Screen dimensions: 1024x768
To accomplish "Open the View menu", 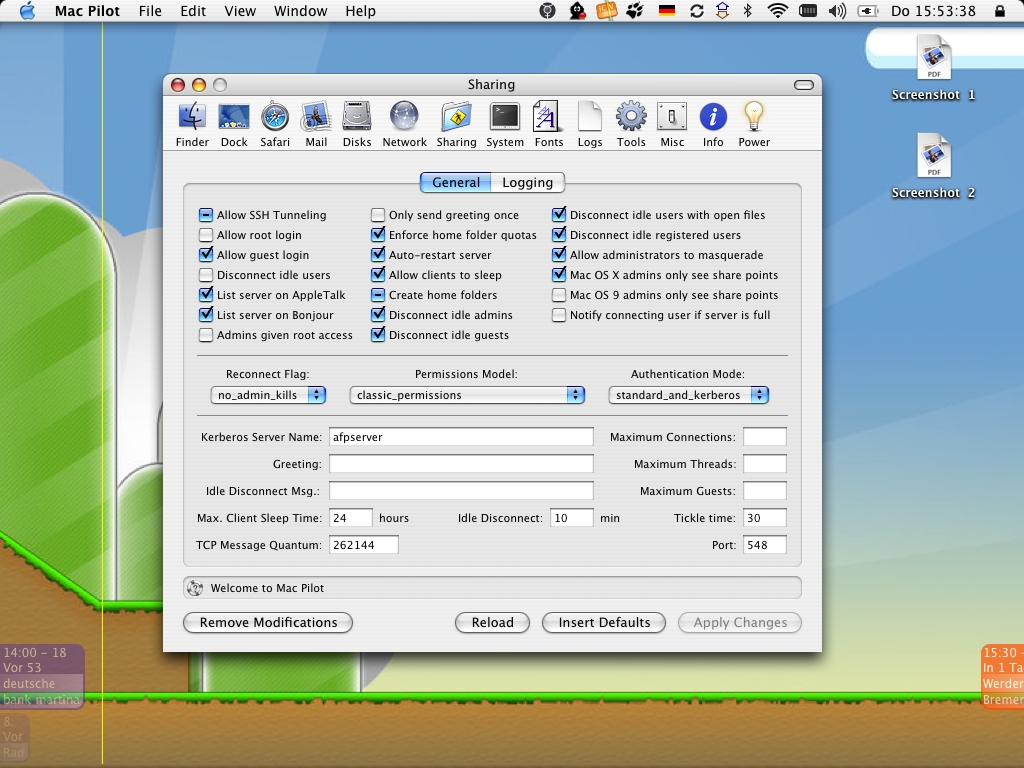I will click(240, 11).
